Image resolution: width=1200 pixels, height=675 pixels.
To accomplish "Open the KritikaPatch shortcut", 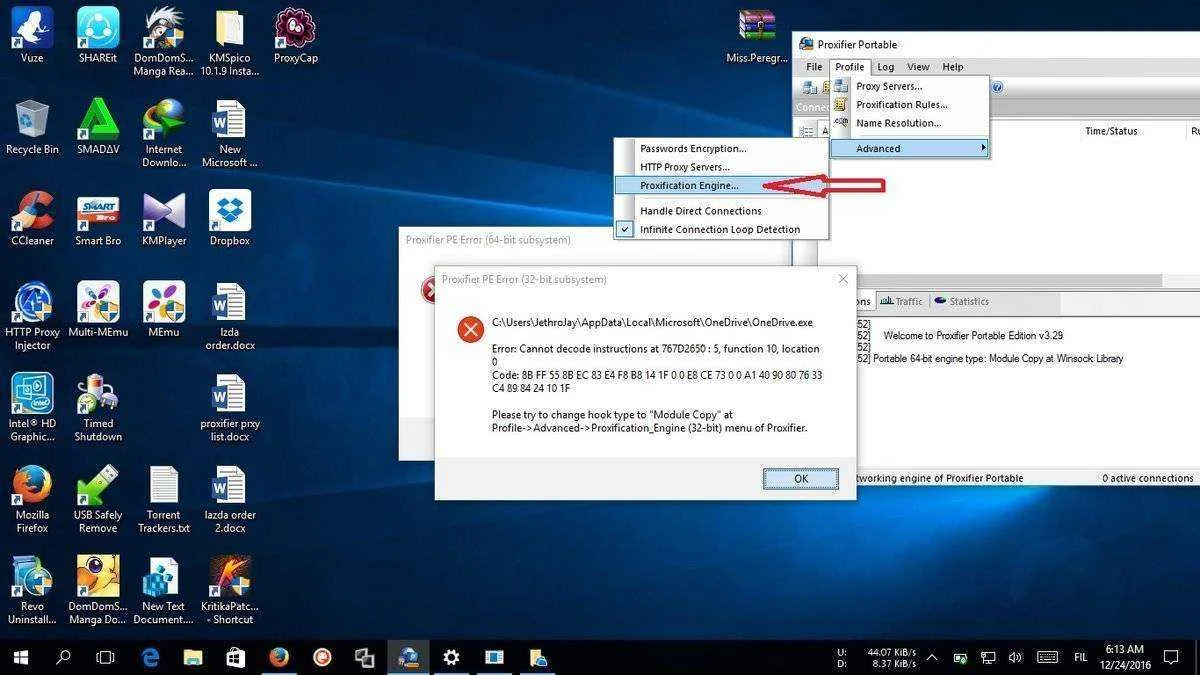I will [x=230, y=590].
